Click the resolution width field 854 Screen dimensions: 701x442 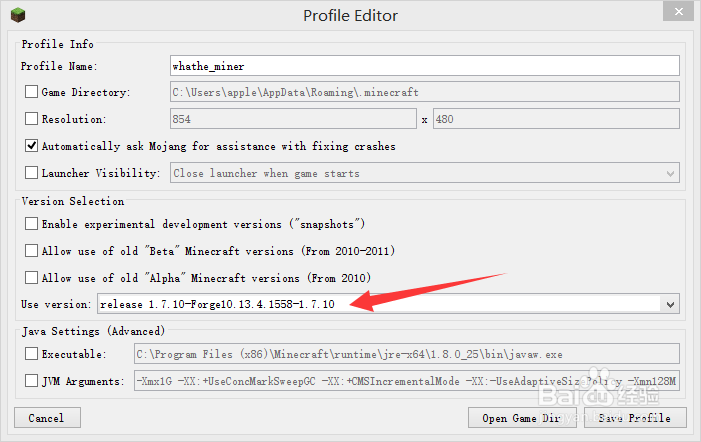[293, 119]
